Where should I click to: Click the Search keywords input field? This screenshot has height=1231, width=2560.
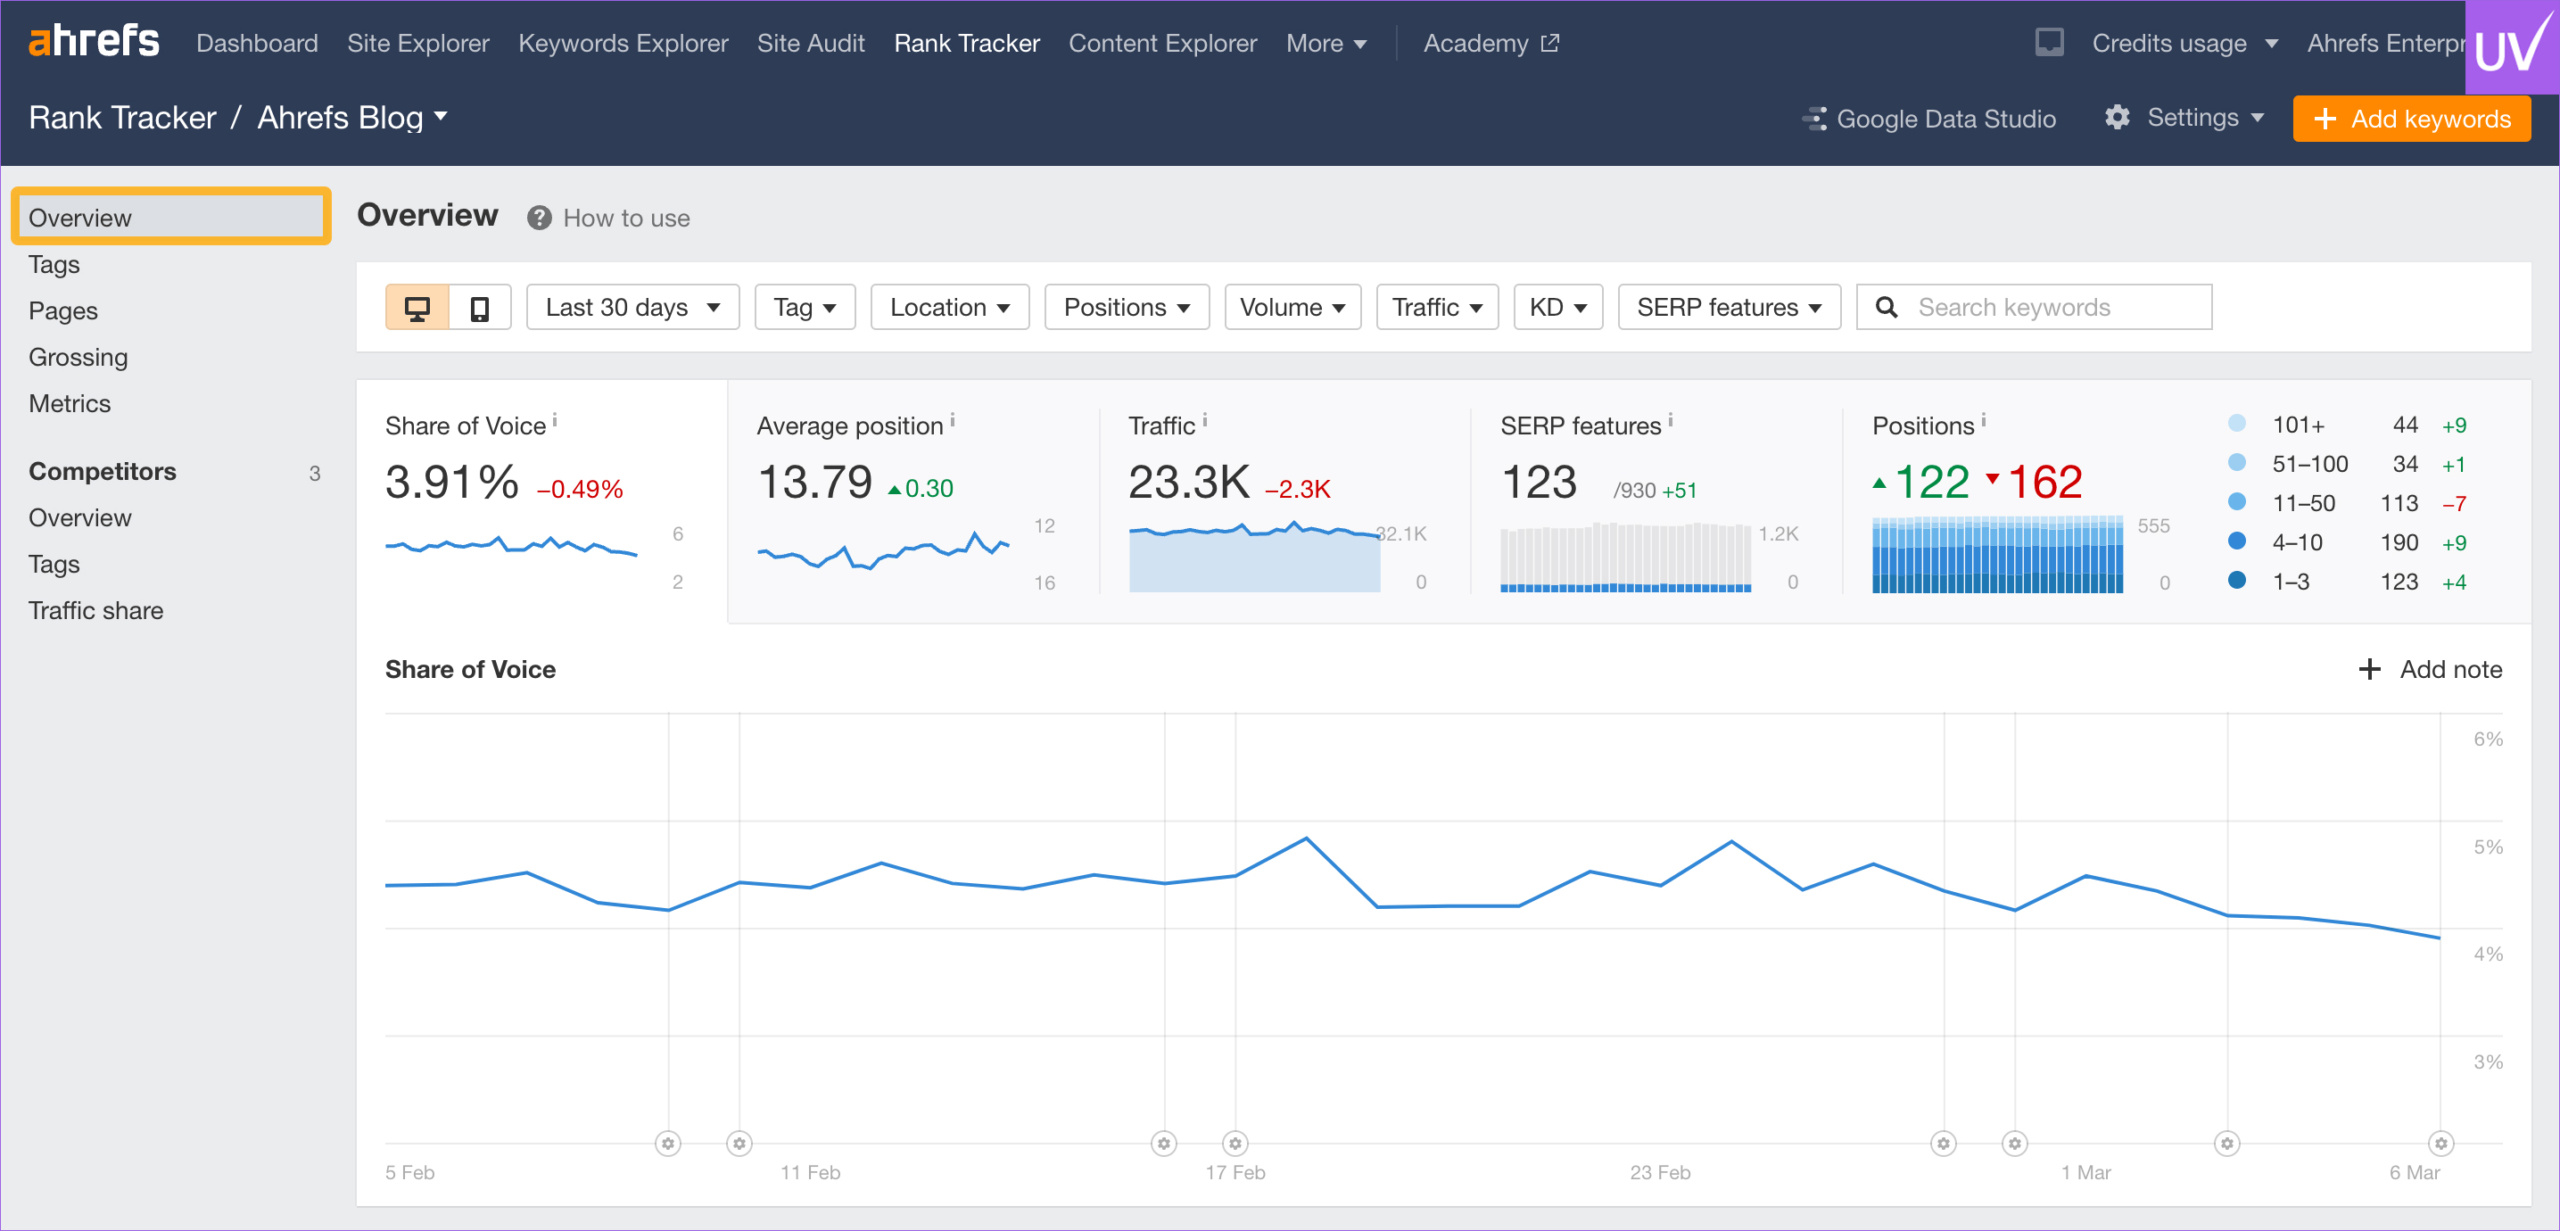(x=2034, y=307)
